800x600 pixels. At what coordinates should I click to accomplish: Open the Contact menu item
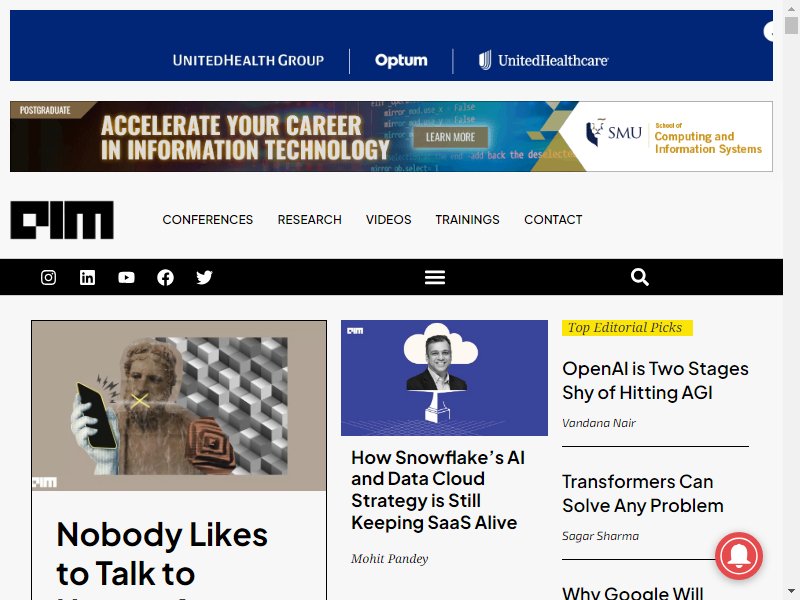[553, 220]
